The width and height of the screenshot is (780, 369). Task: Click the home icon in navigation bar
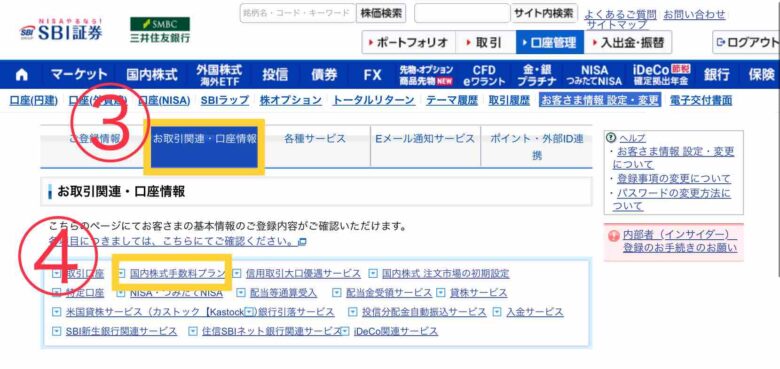[x=22, y=75]
